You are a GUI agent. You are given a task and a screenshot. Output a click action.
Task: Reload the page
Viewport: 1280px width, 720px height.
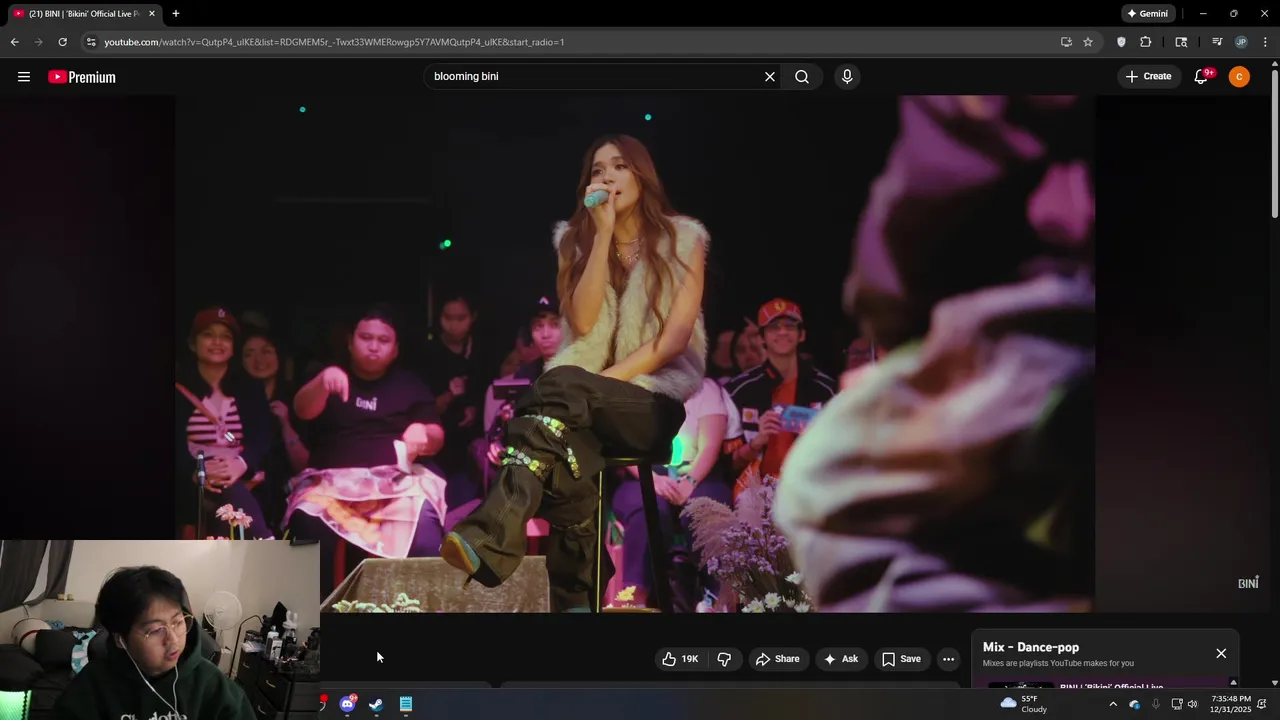[62, 42]
